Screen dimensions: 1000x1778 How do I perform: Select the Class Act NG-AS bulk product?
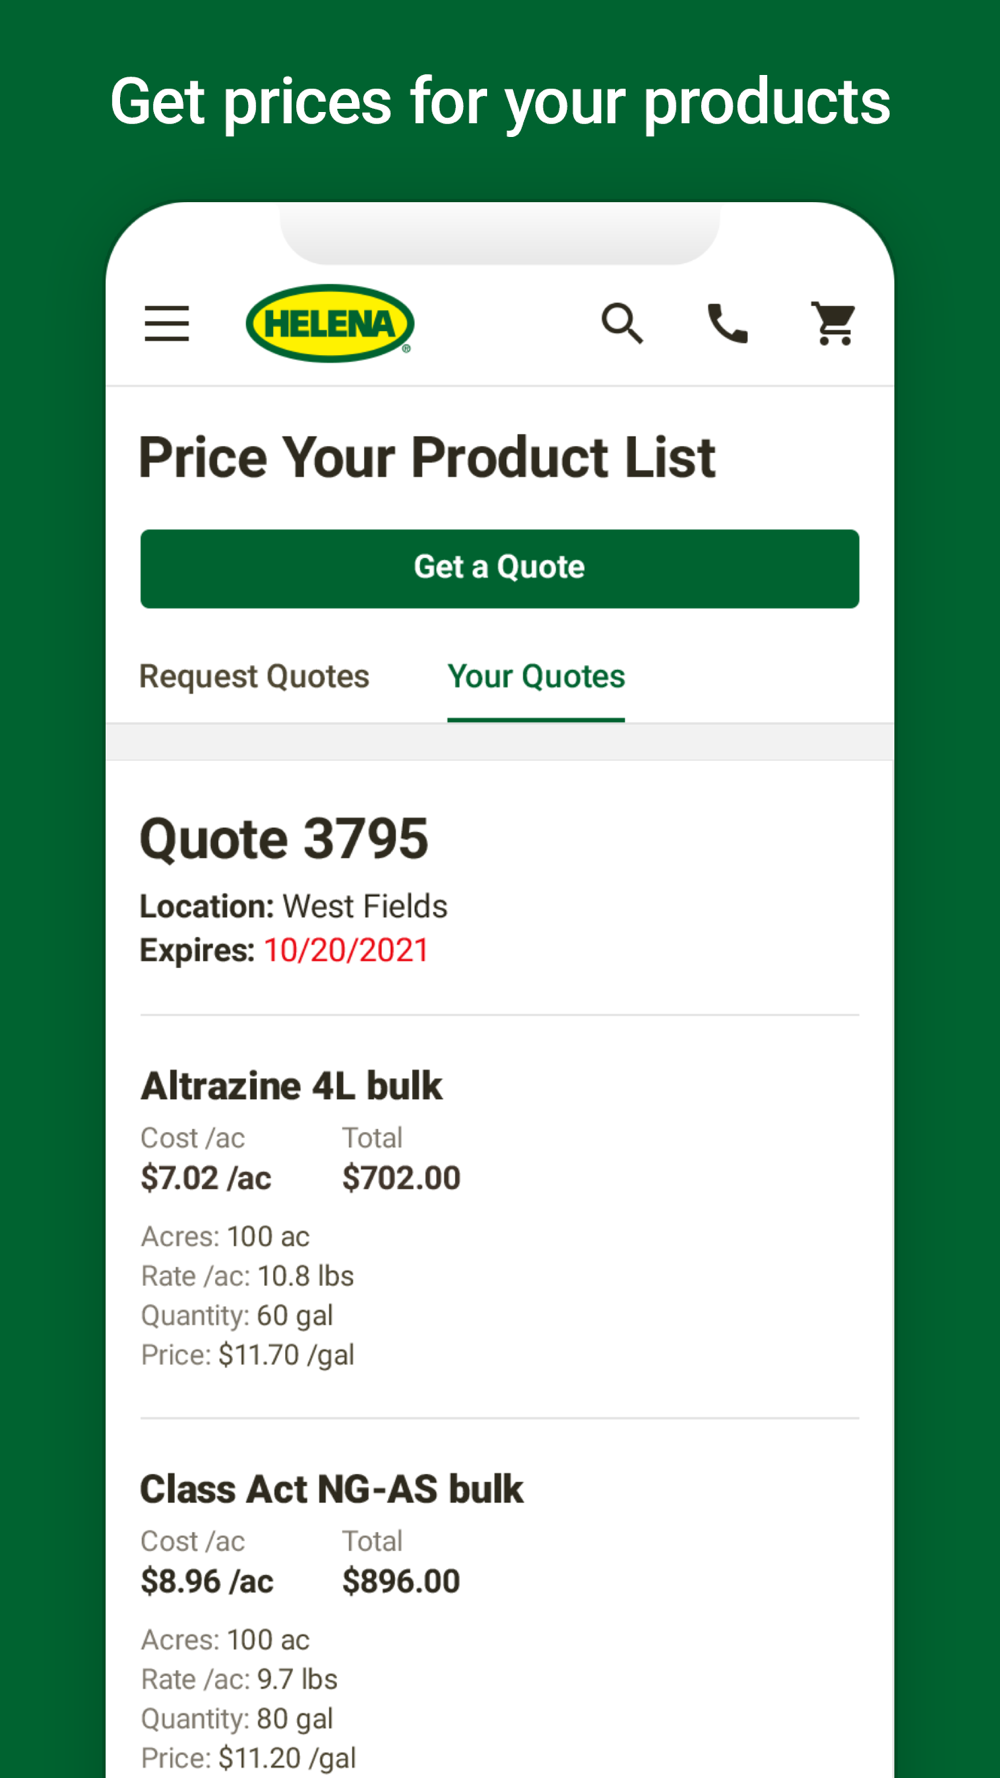(331, 1489)
